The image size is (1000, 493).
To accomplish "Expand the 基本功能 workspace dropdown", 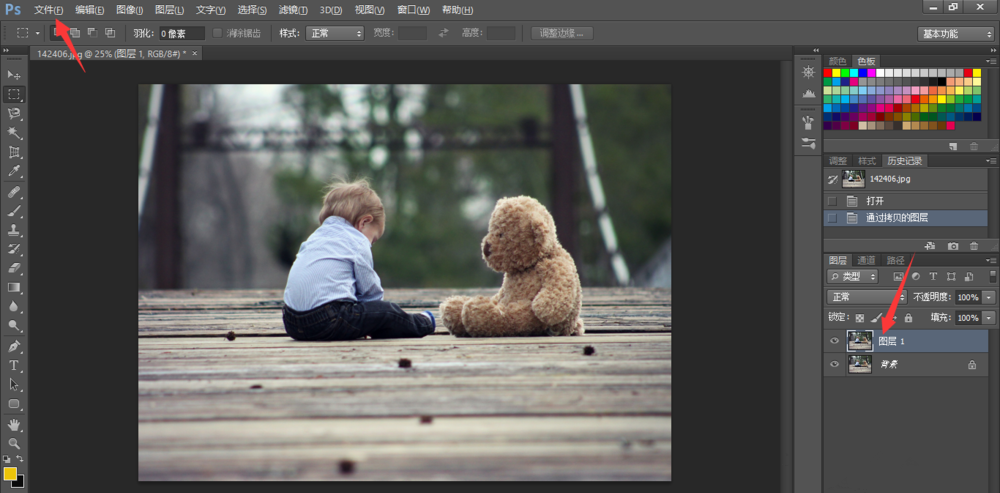I will pyautogui.click(x=955, y=33).
